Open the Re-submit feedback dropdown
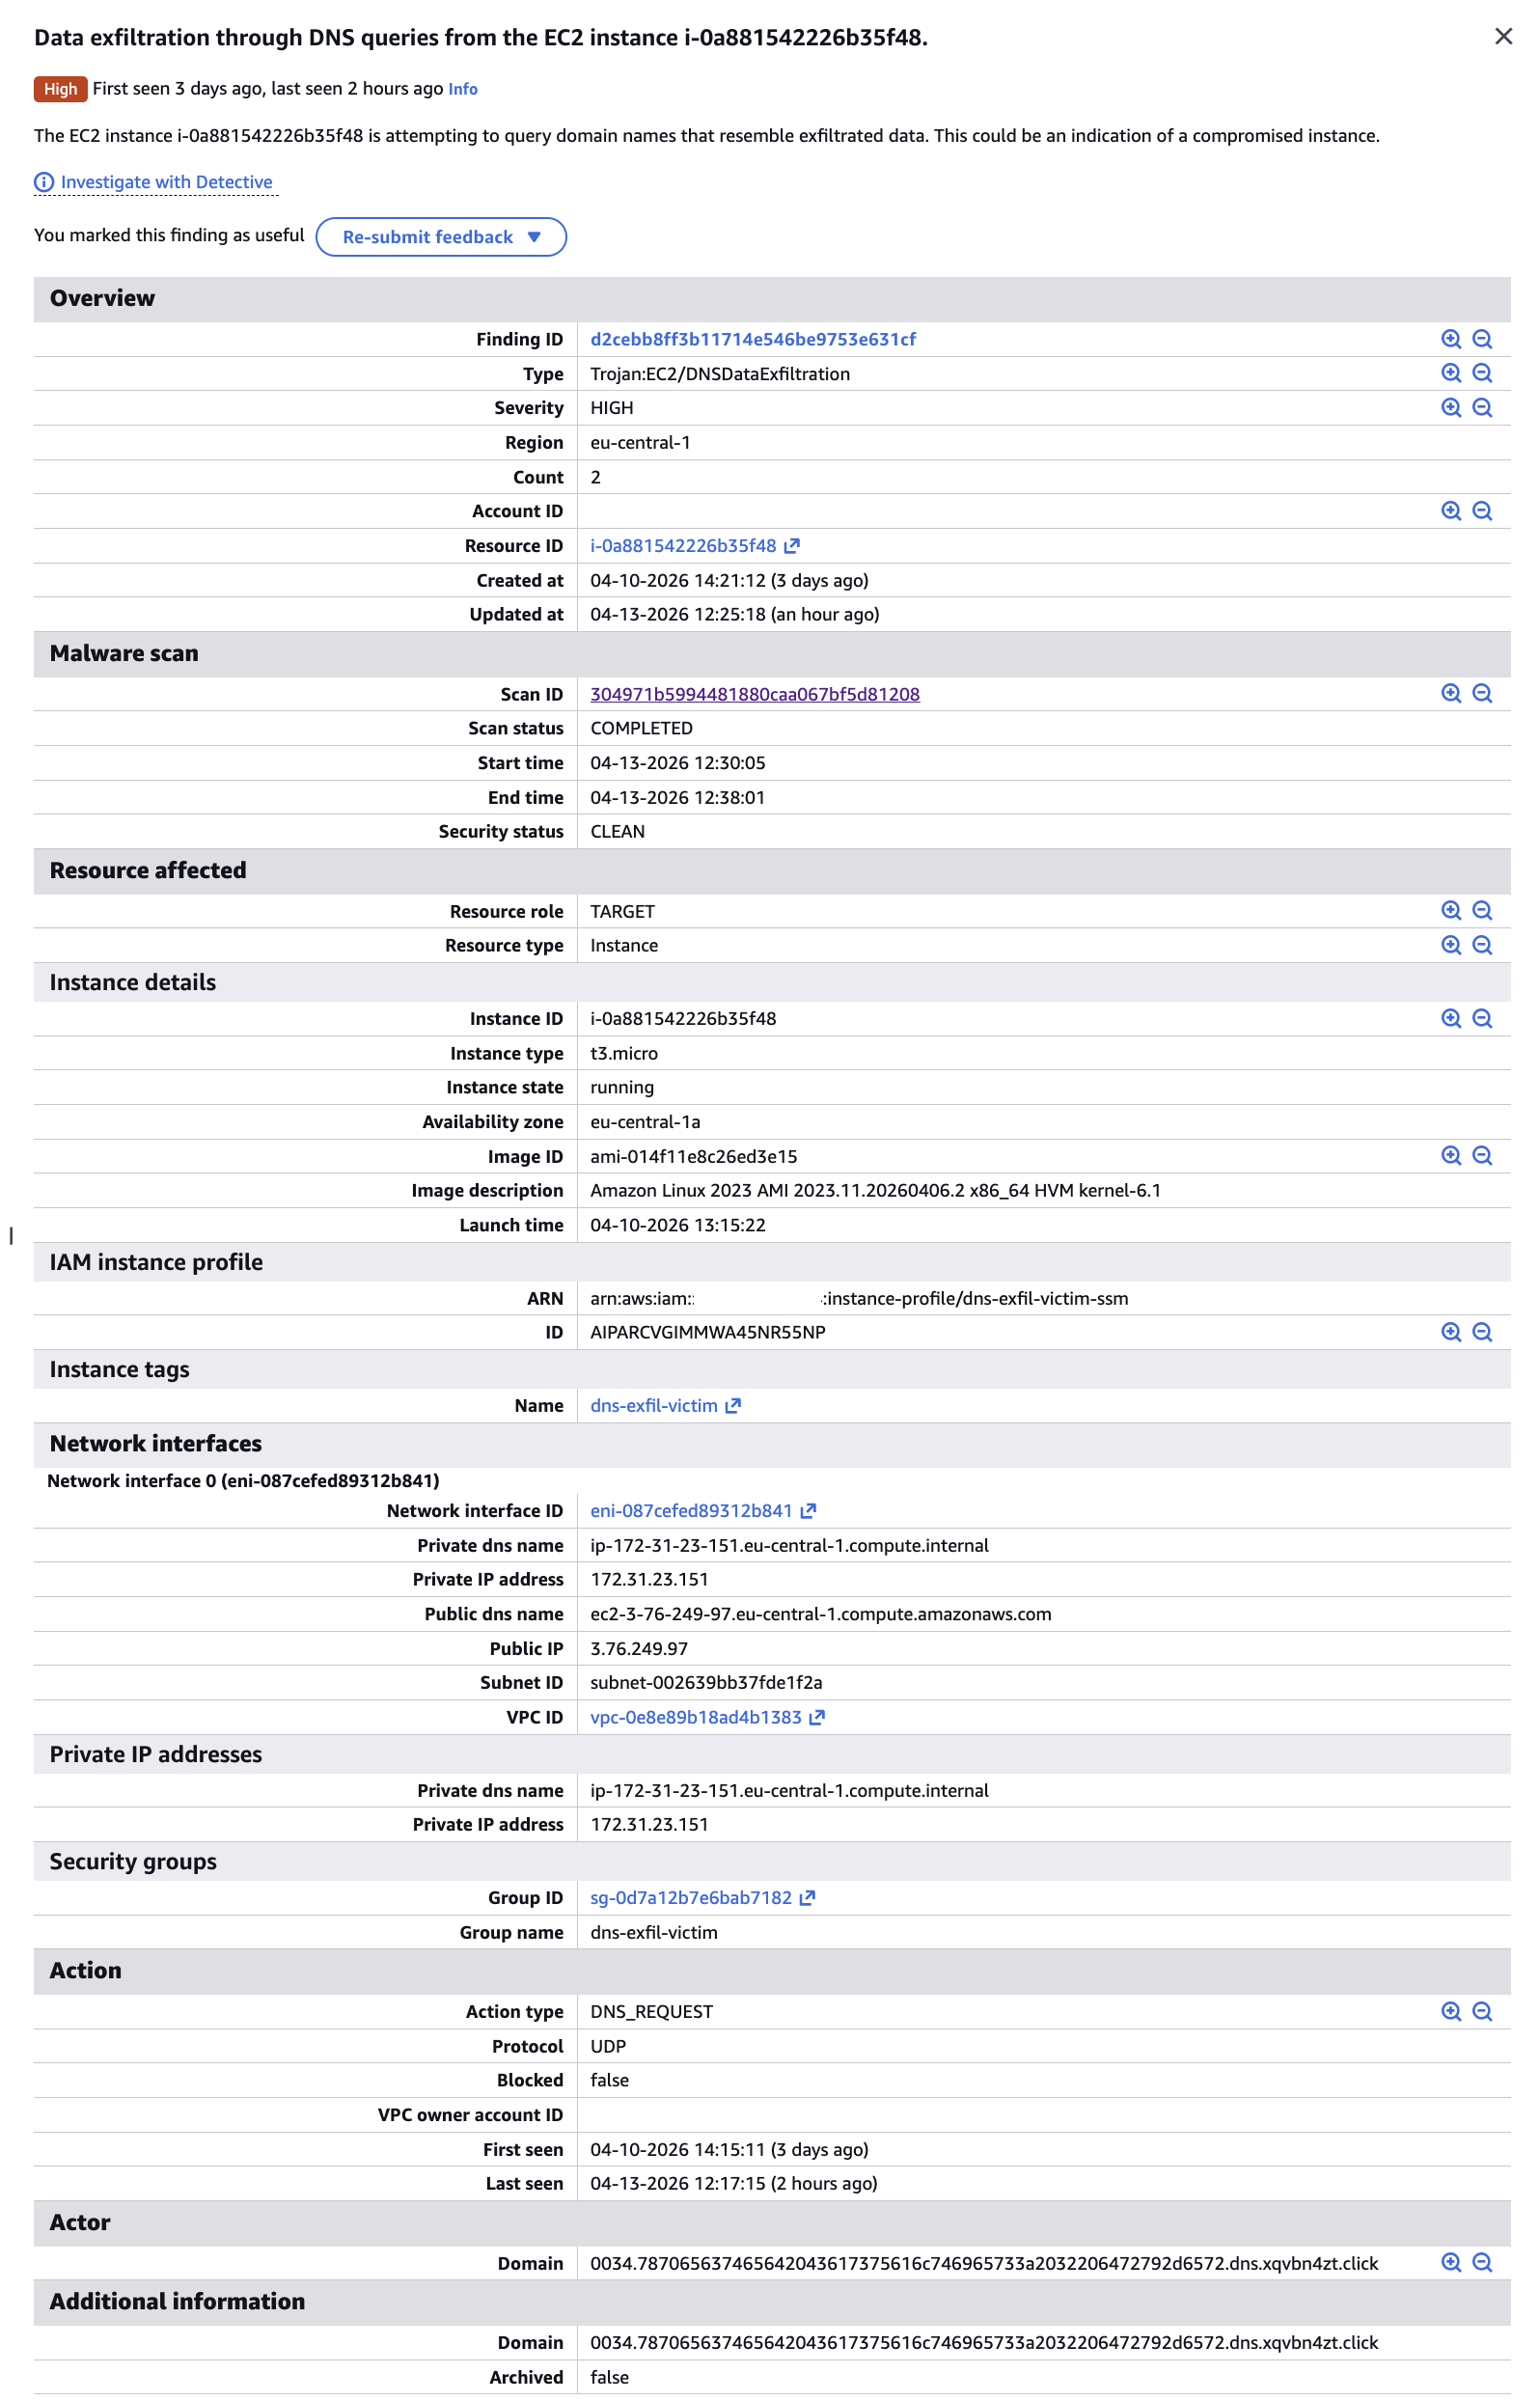The image size is (1540, 2401). click(x=441, y=237)
